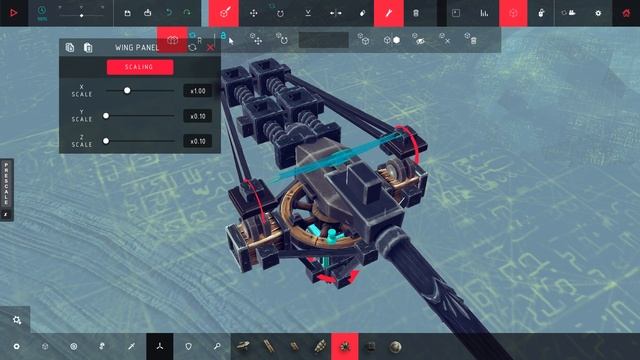
Task: Open the weaponry sword category tab
Action: click(131, 346)
